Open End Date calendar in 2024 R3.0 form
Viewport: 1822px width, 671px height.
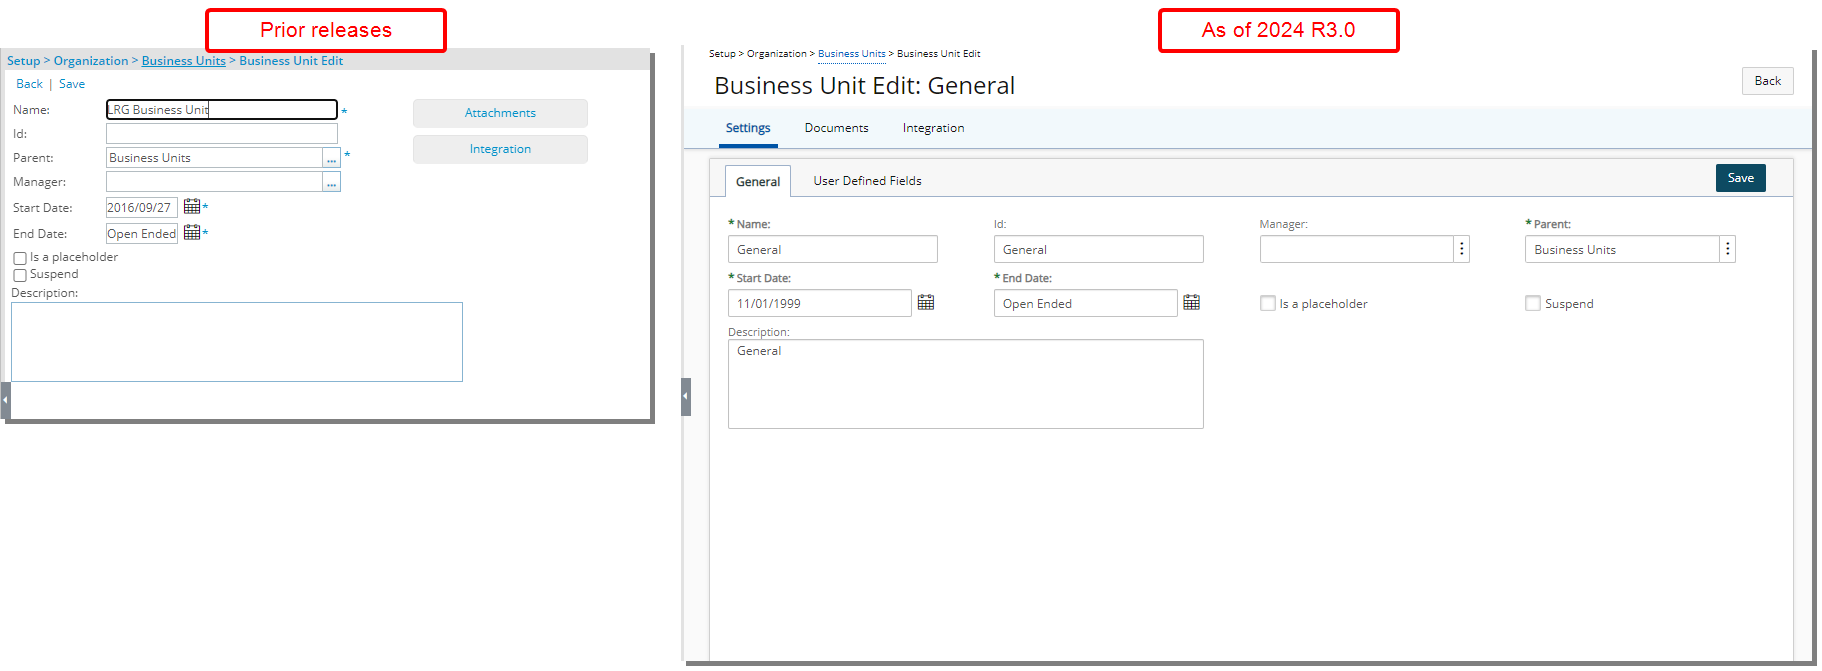point(1191,303)
